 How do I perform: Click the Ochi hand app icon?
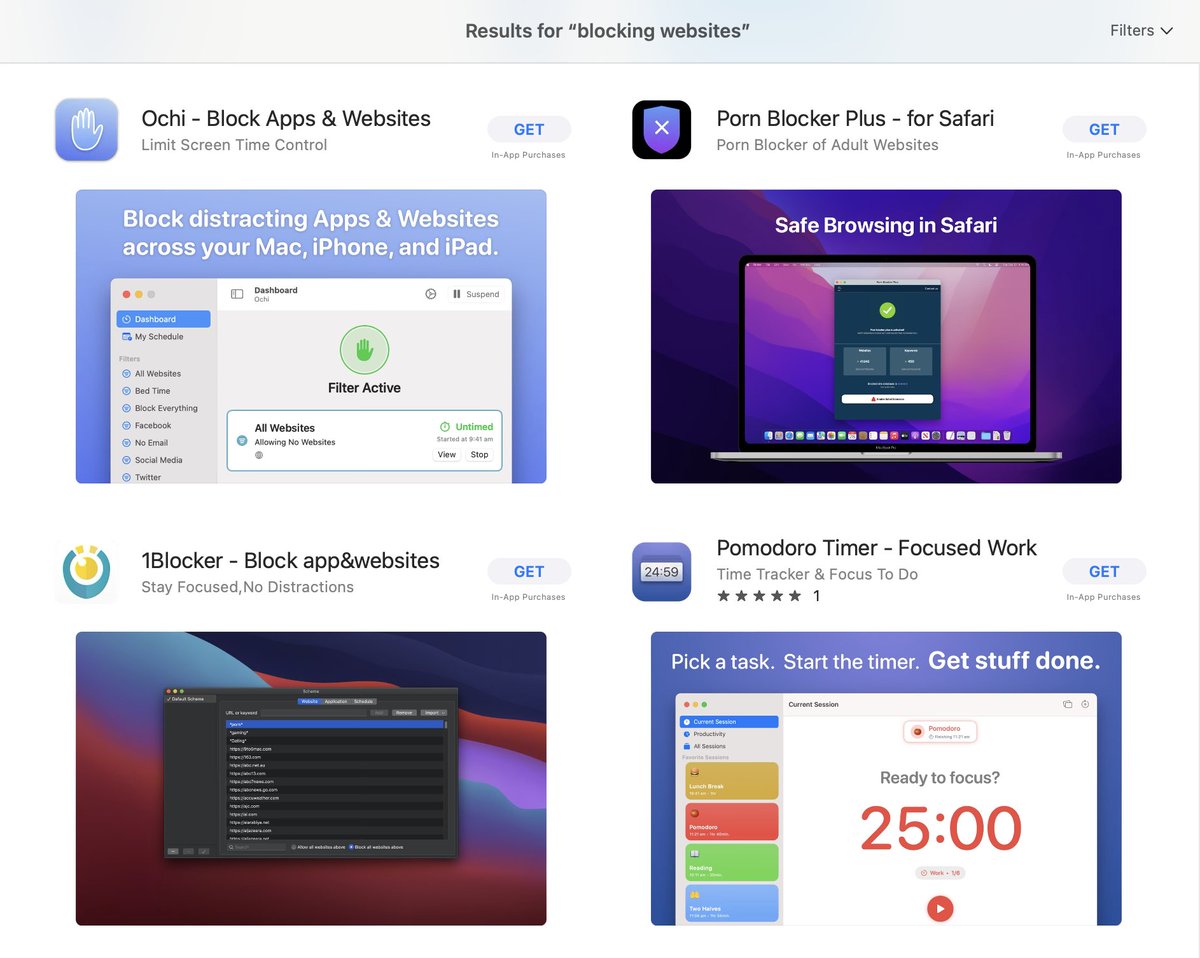click(86, 130)
